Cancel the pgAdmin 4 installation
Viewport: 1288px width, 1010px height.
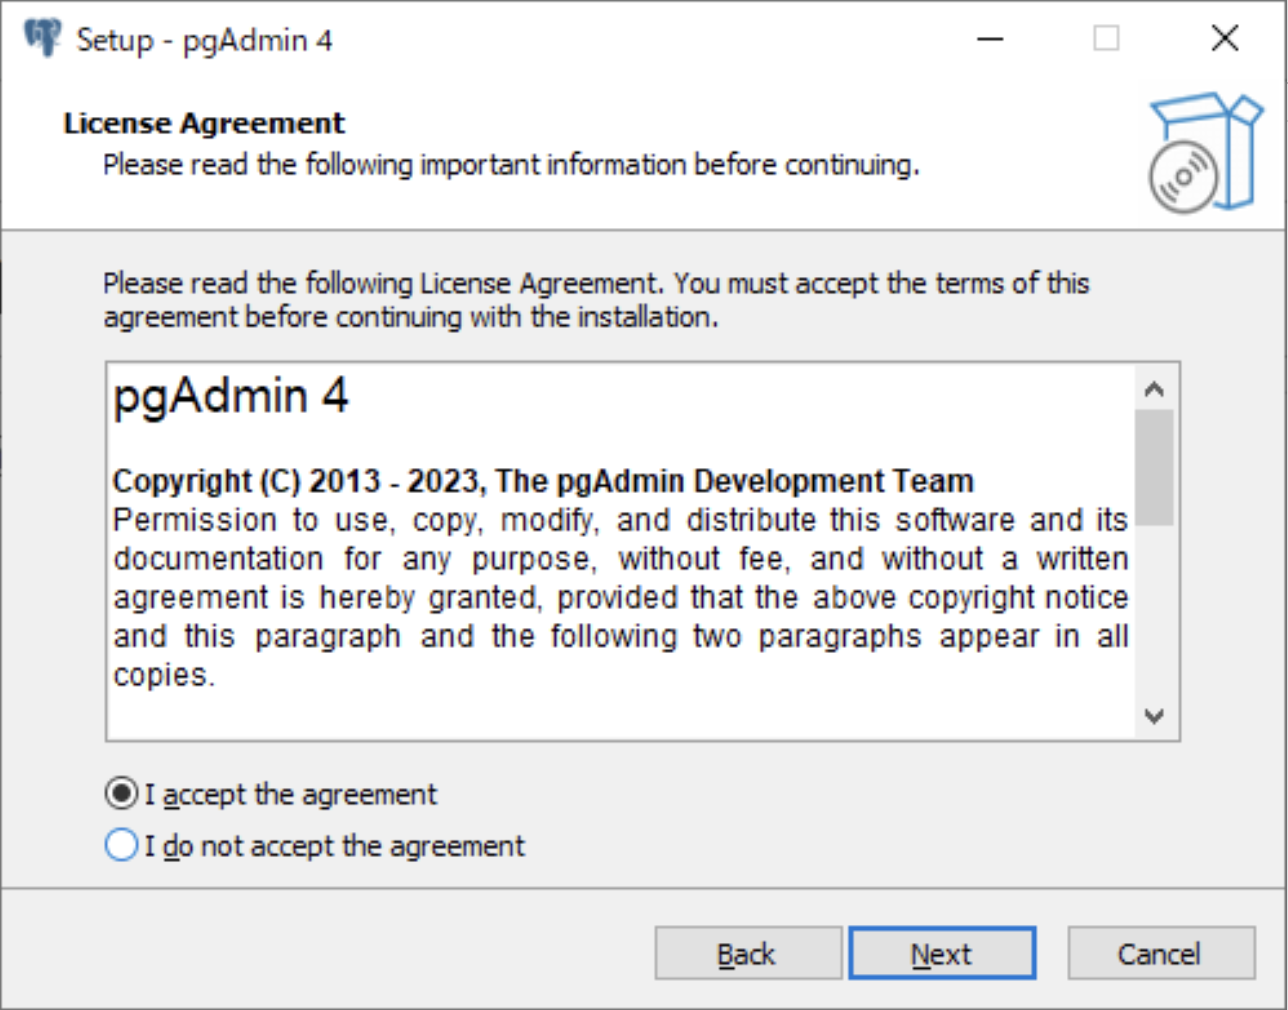(x=1161, y=953)
